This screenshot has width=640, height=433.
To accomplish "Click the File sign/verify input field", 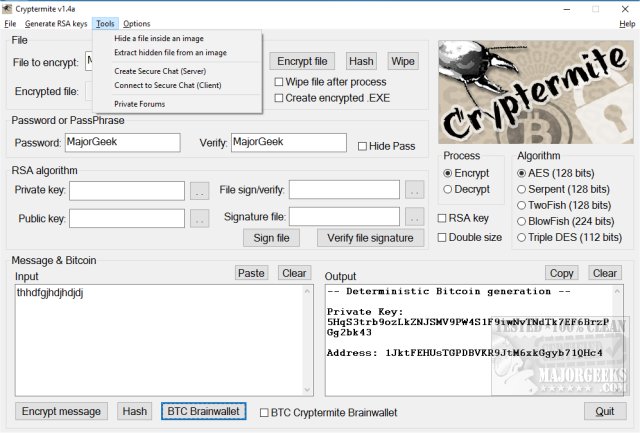I will 344,190.
